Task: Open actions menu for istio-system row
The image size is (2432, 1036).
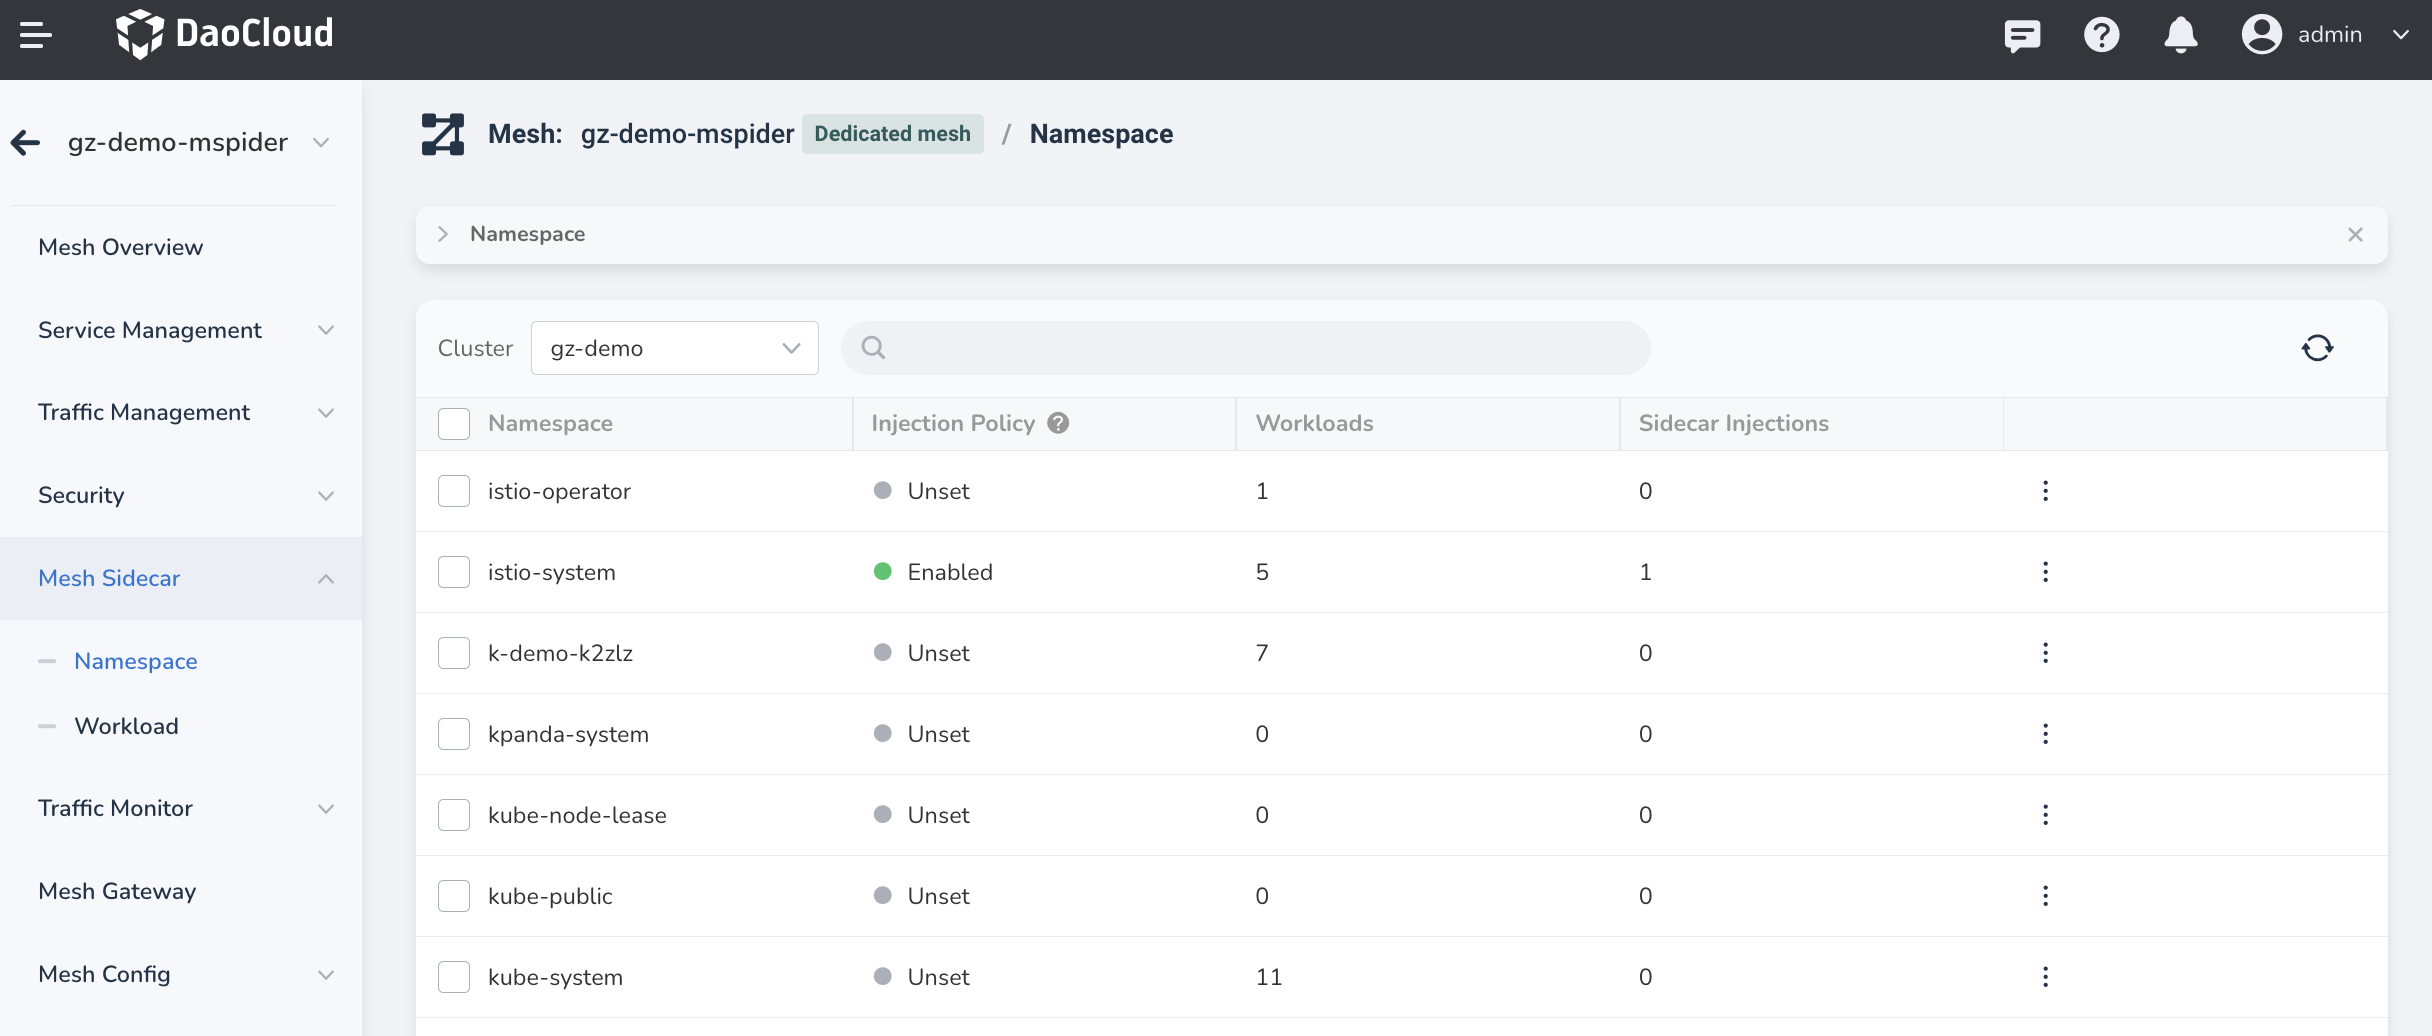Action: click(x=2045, y=572)
